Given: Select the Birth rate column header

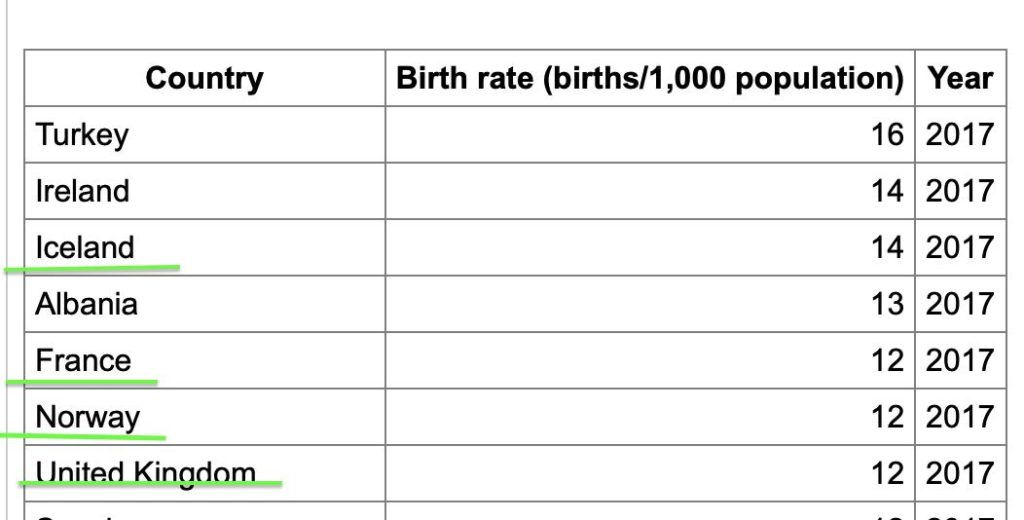Looking at the screenshot, I should [650, 78].
